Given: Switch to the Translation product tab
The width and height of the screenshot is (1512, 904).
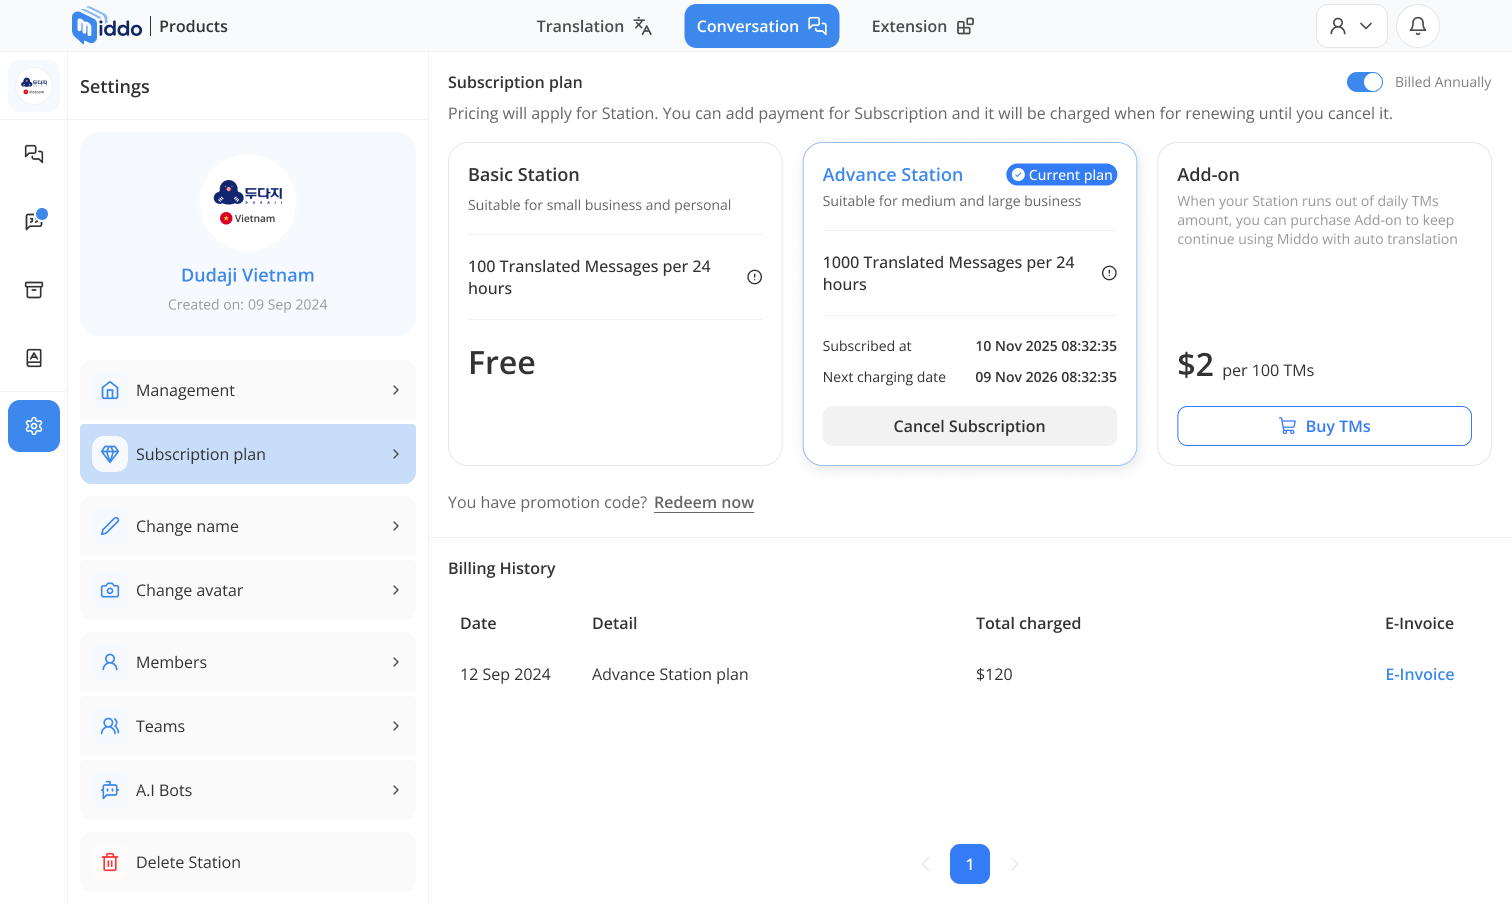Looking at the screenshot, I should (x=594, y=26).
